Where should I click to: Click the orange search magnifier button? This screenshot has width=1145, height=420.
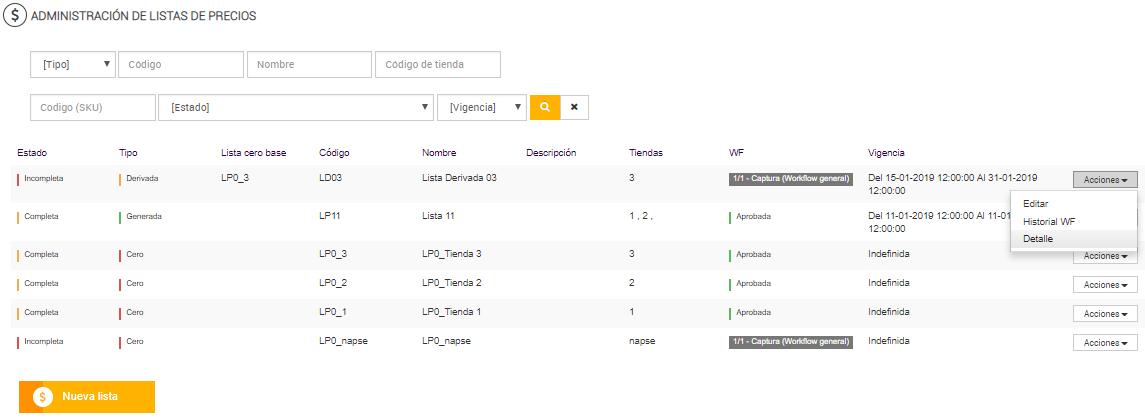544,107
